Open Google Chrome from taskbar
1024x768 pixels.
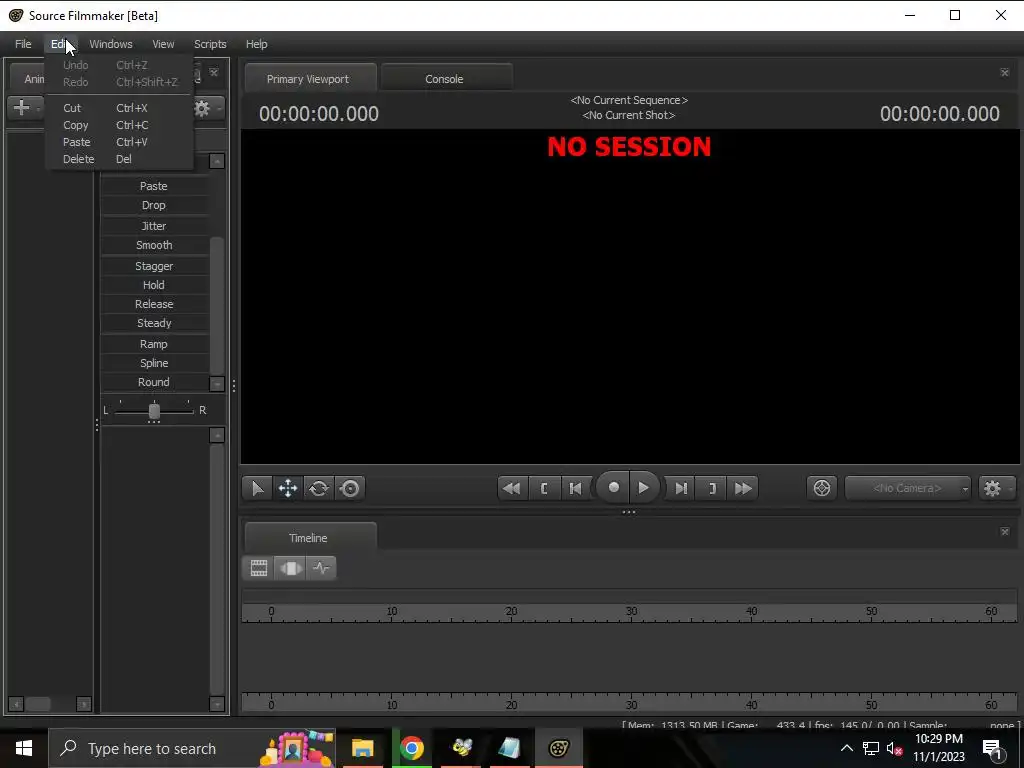(412, 748)
